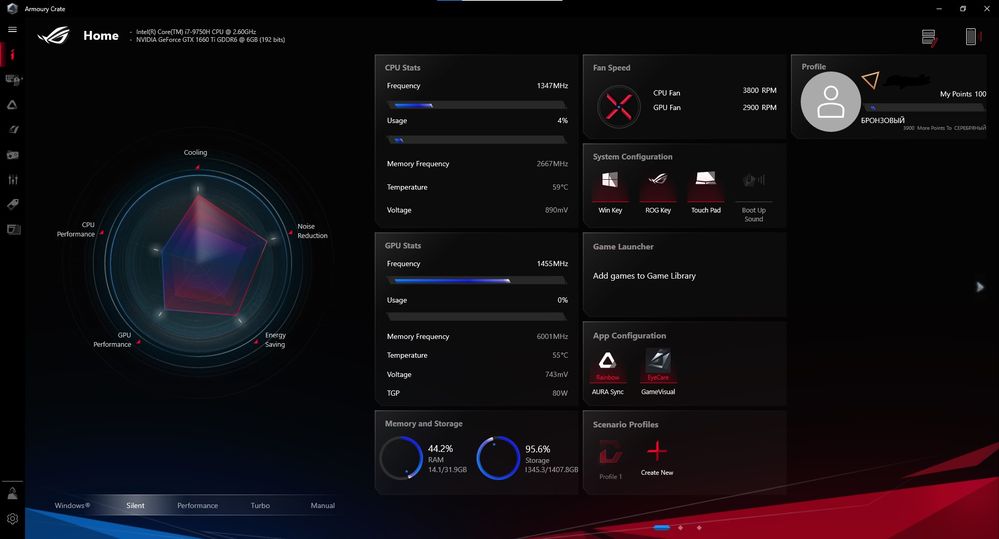This screenshot has width=999, height=539.
Task: Open GameVisual from the left sidebar
Action: [12, 129]
